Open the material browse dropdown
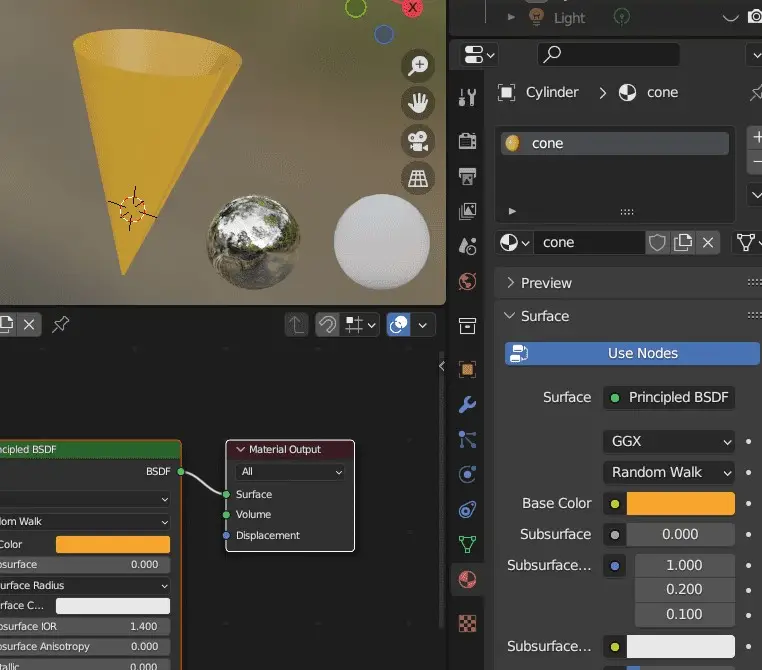 [514, 242]
